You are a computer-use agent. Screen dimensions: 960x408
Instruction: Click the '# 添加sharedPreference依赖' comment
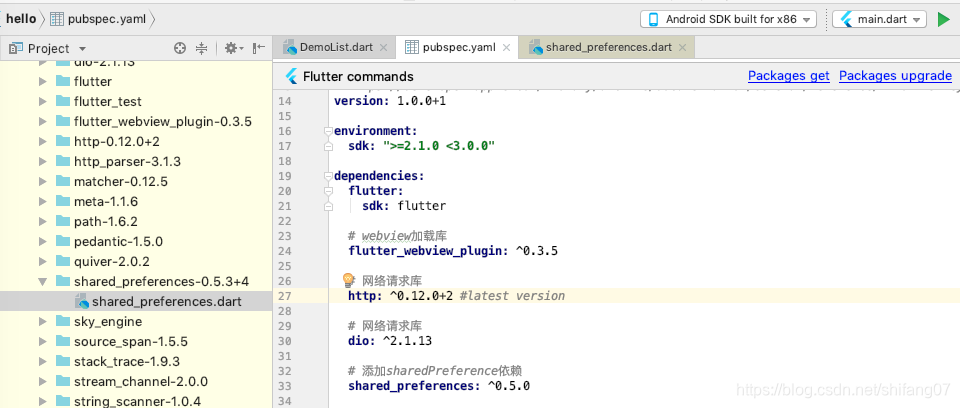click(435, 371)
